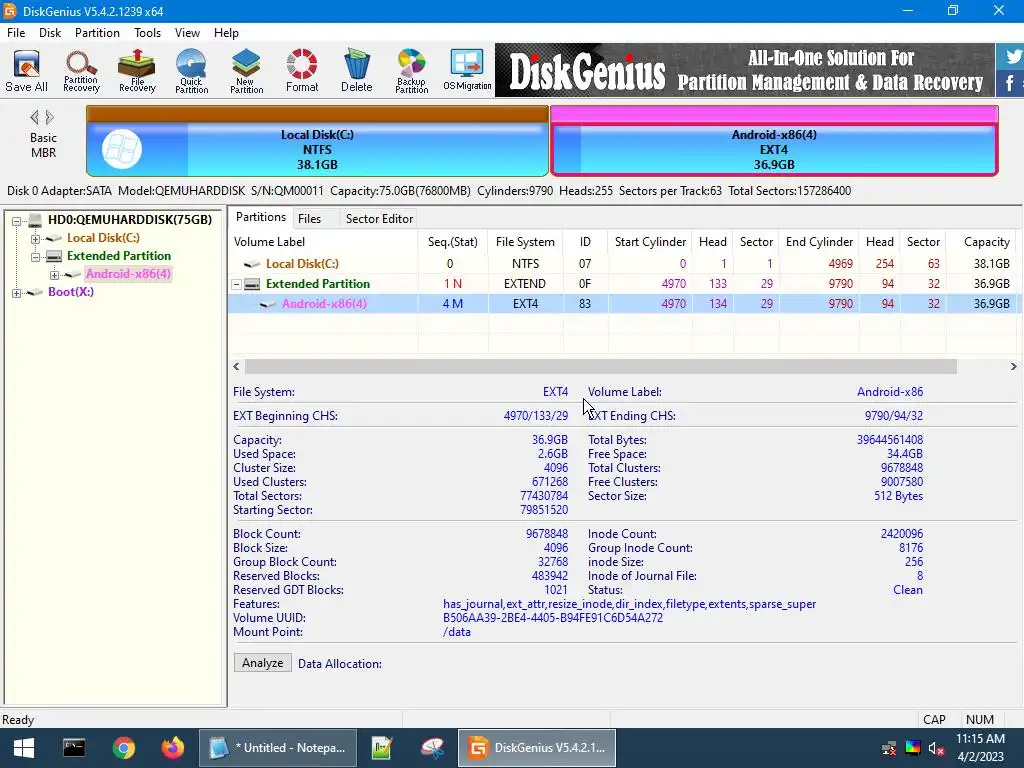This screenshot has height=768, width=1024.
Task: Click the Volume Label column header
Action: click(323, 242)
